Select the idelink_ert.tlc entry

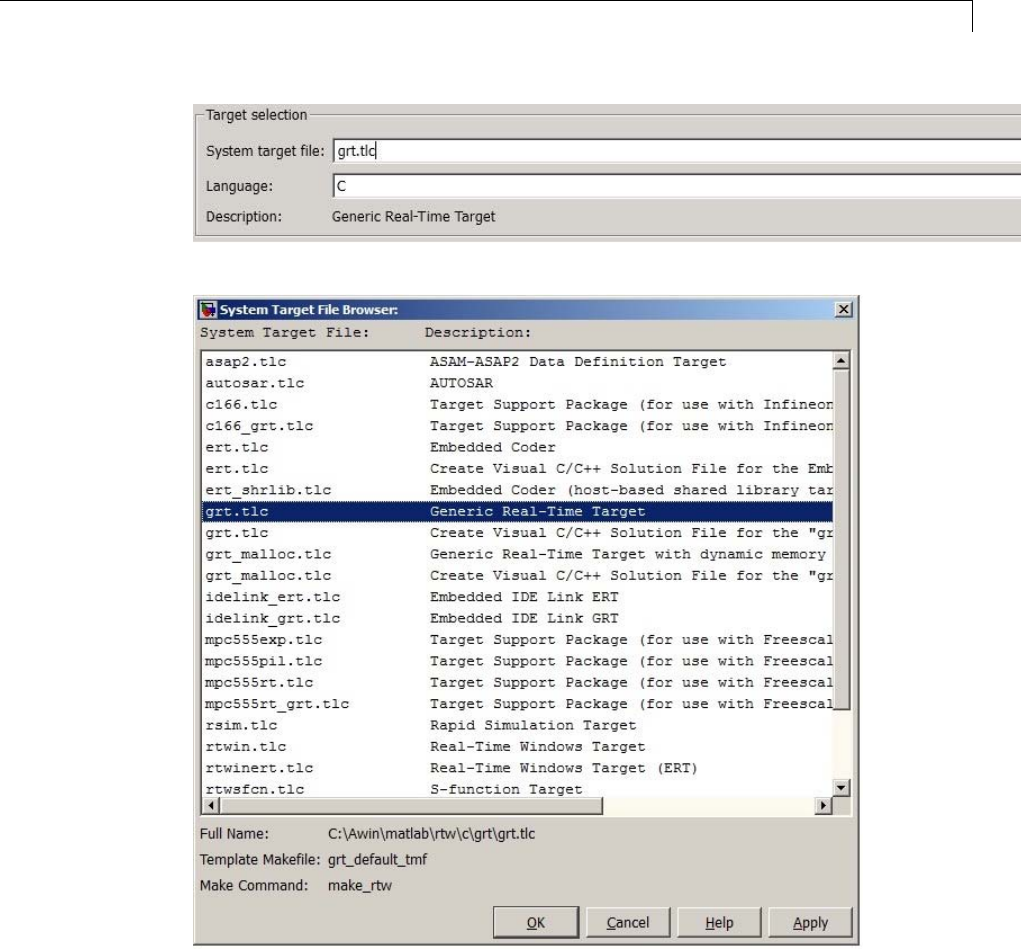click(x=518, y=597)
